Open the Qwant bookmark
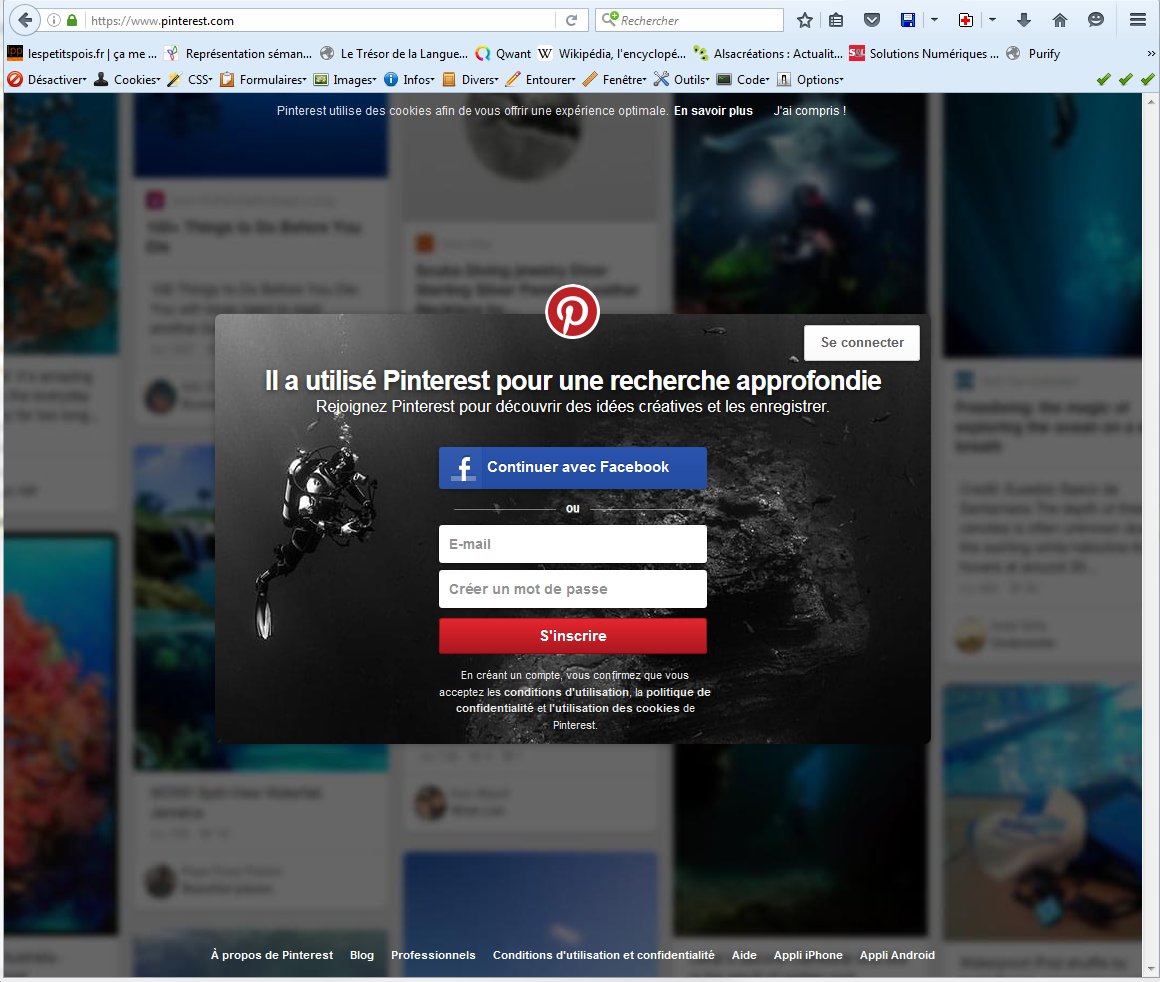Screen dimensions: 1160x982 (504, 53)
